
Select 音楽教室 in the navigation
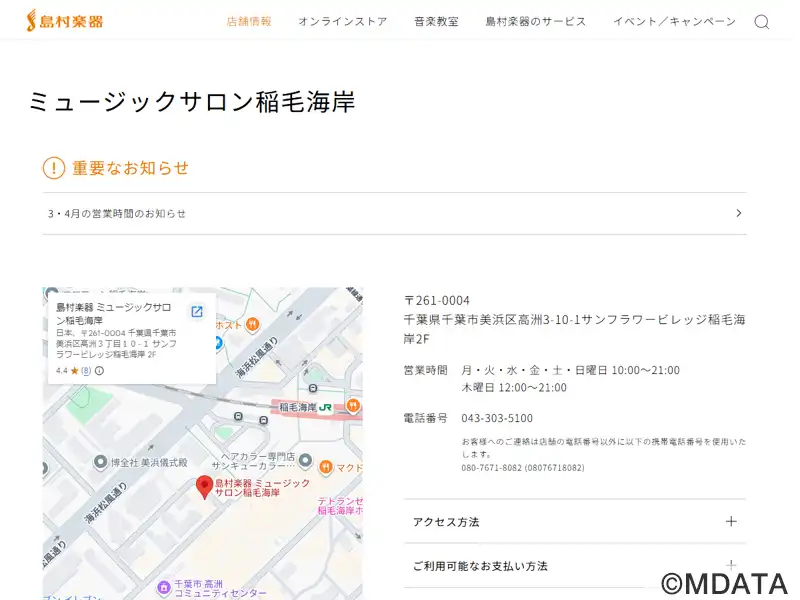tap(436, 21)
